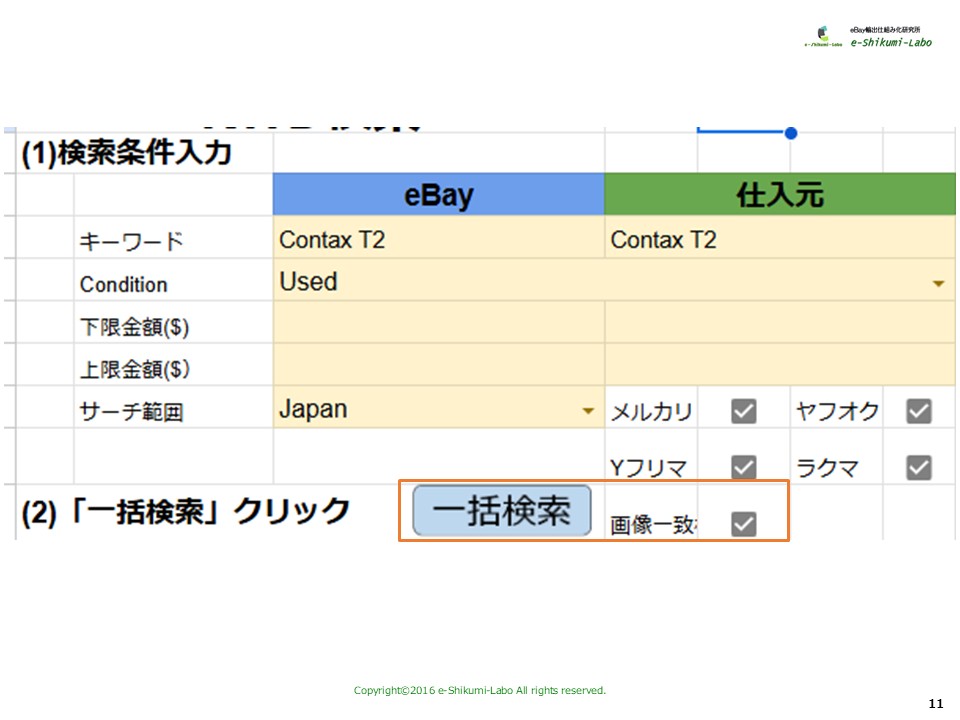Toggle the メルカリ checkbox

click(x=744, y=411)
